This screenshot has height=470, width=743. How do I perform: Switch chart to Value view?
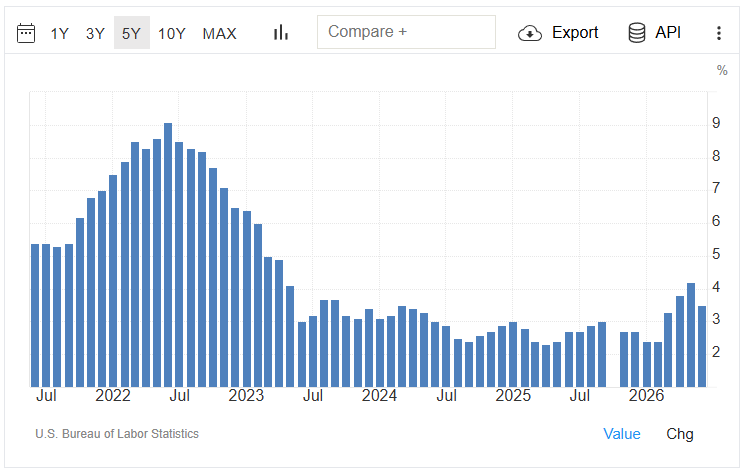point(622,434)
